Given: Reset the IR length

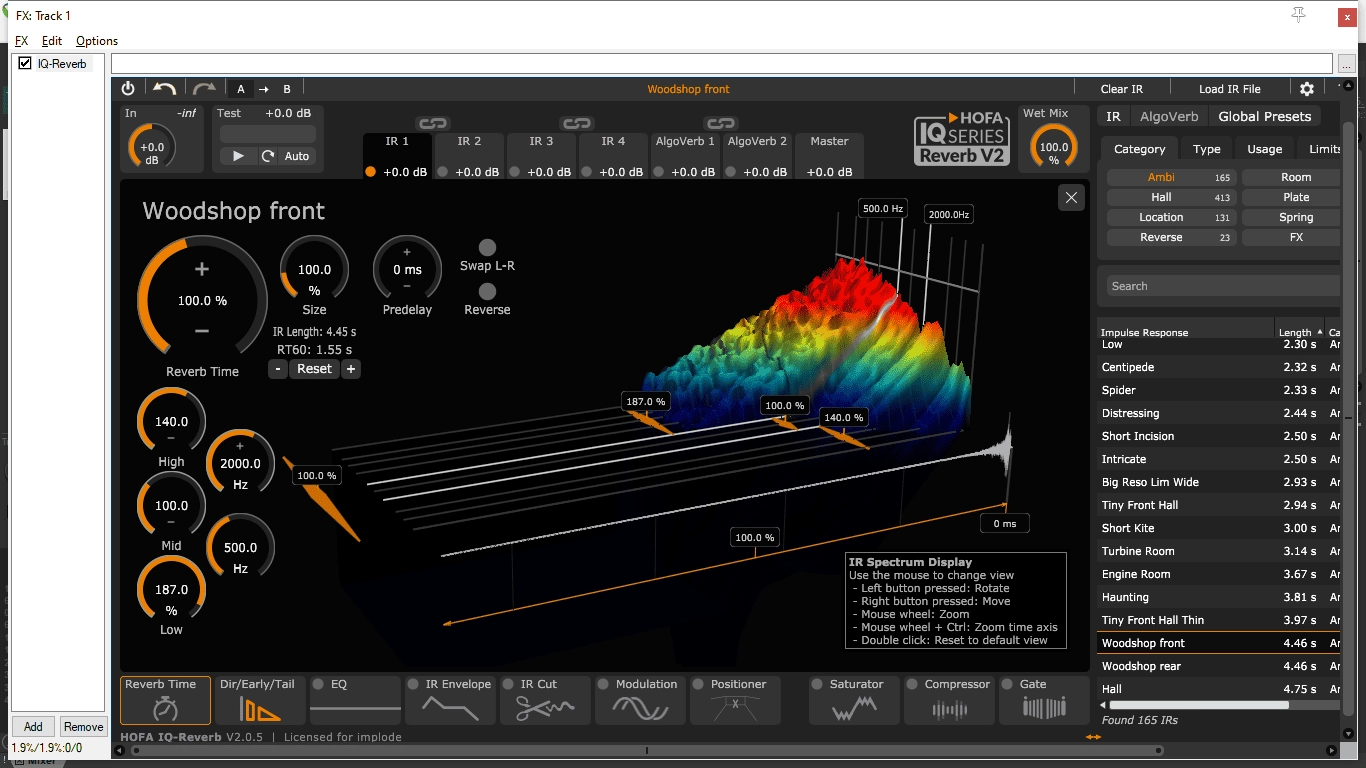Looking at the screenshot, I should tap(314, 369).
